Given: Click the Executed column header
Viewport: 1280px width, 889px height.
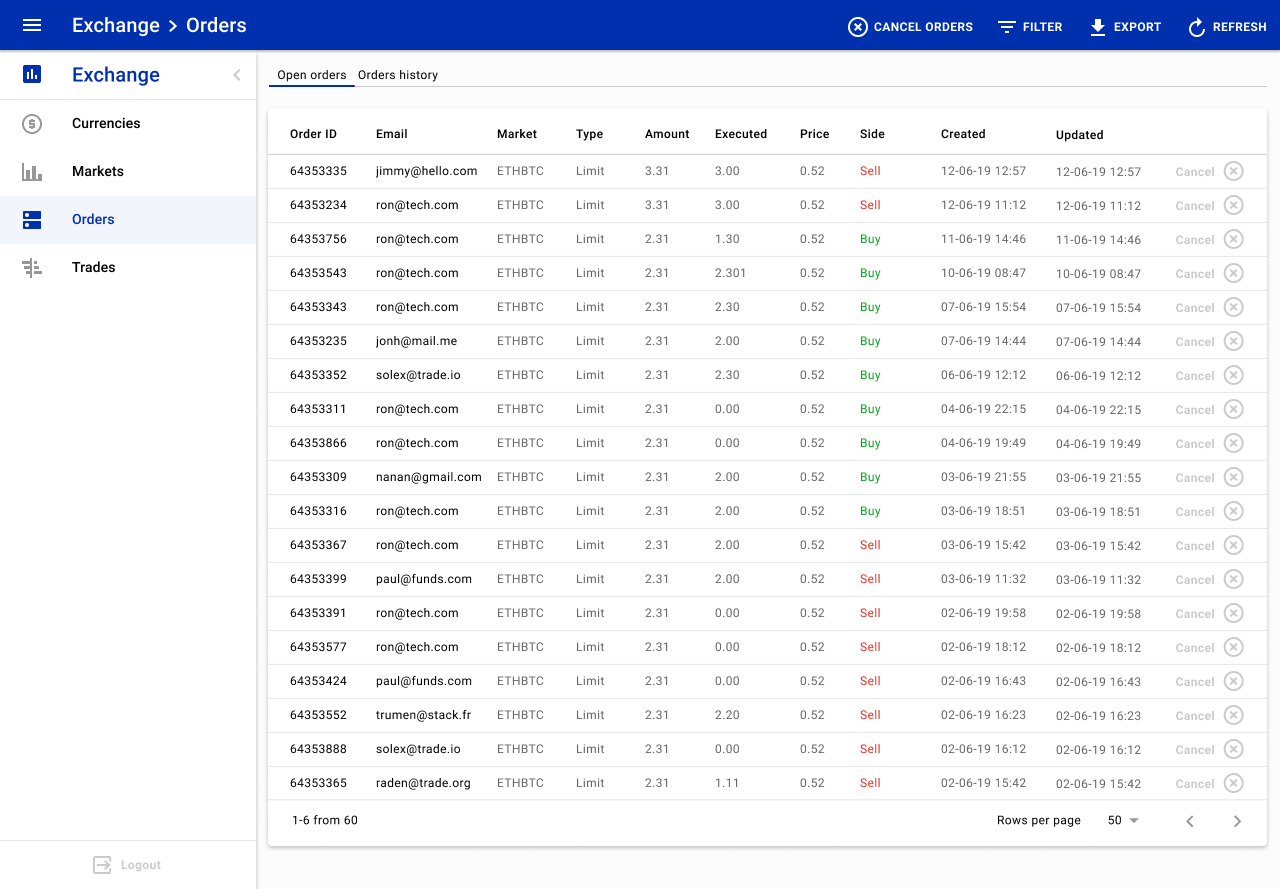Looking at the screenshot, I should click(741, 134).
